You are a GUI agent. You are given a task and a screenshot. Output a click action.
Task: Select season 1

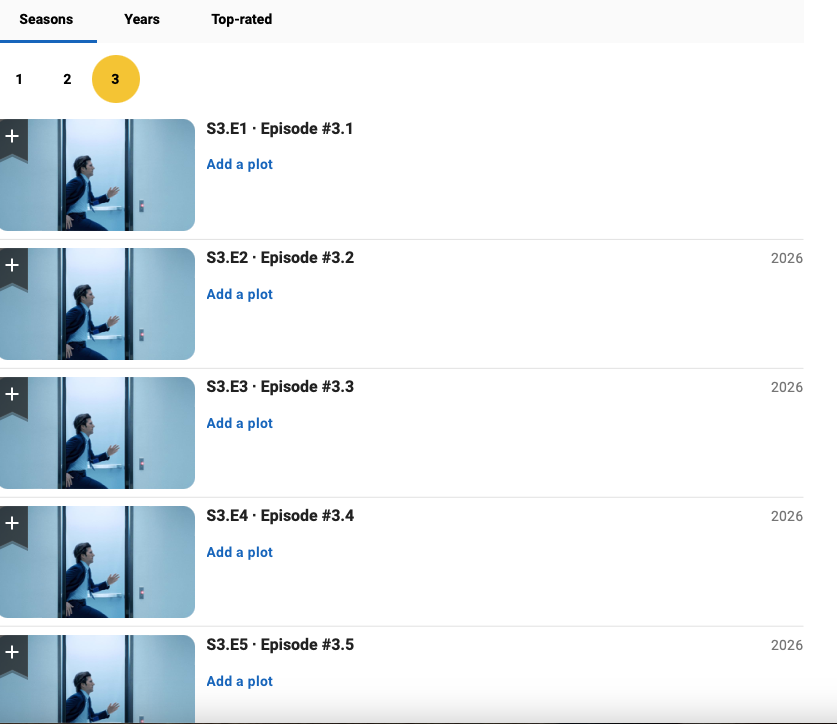[x=19, y=79]
